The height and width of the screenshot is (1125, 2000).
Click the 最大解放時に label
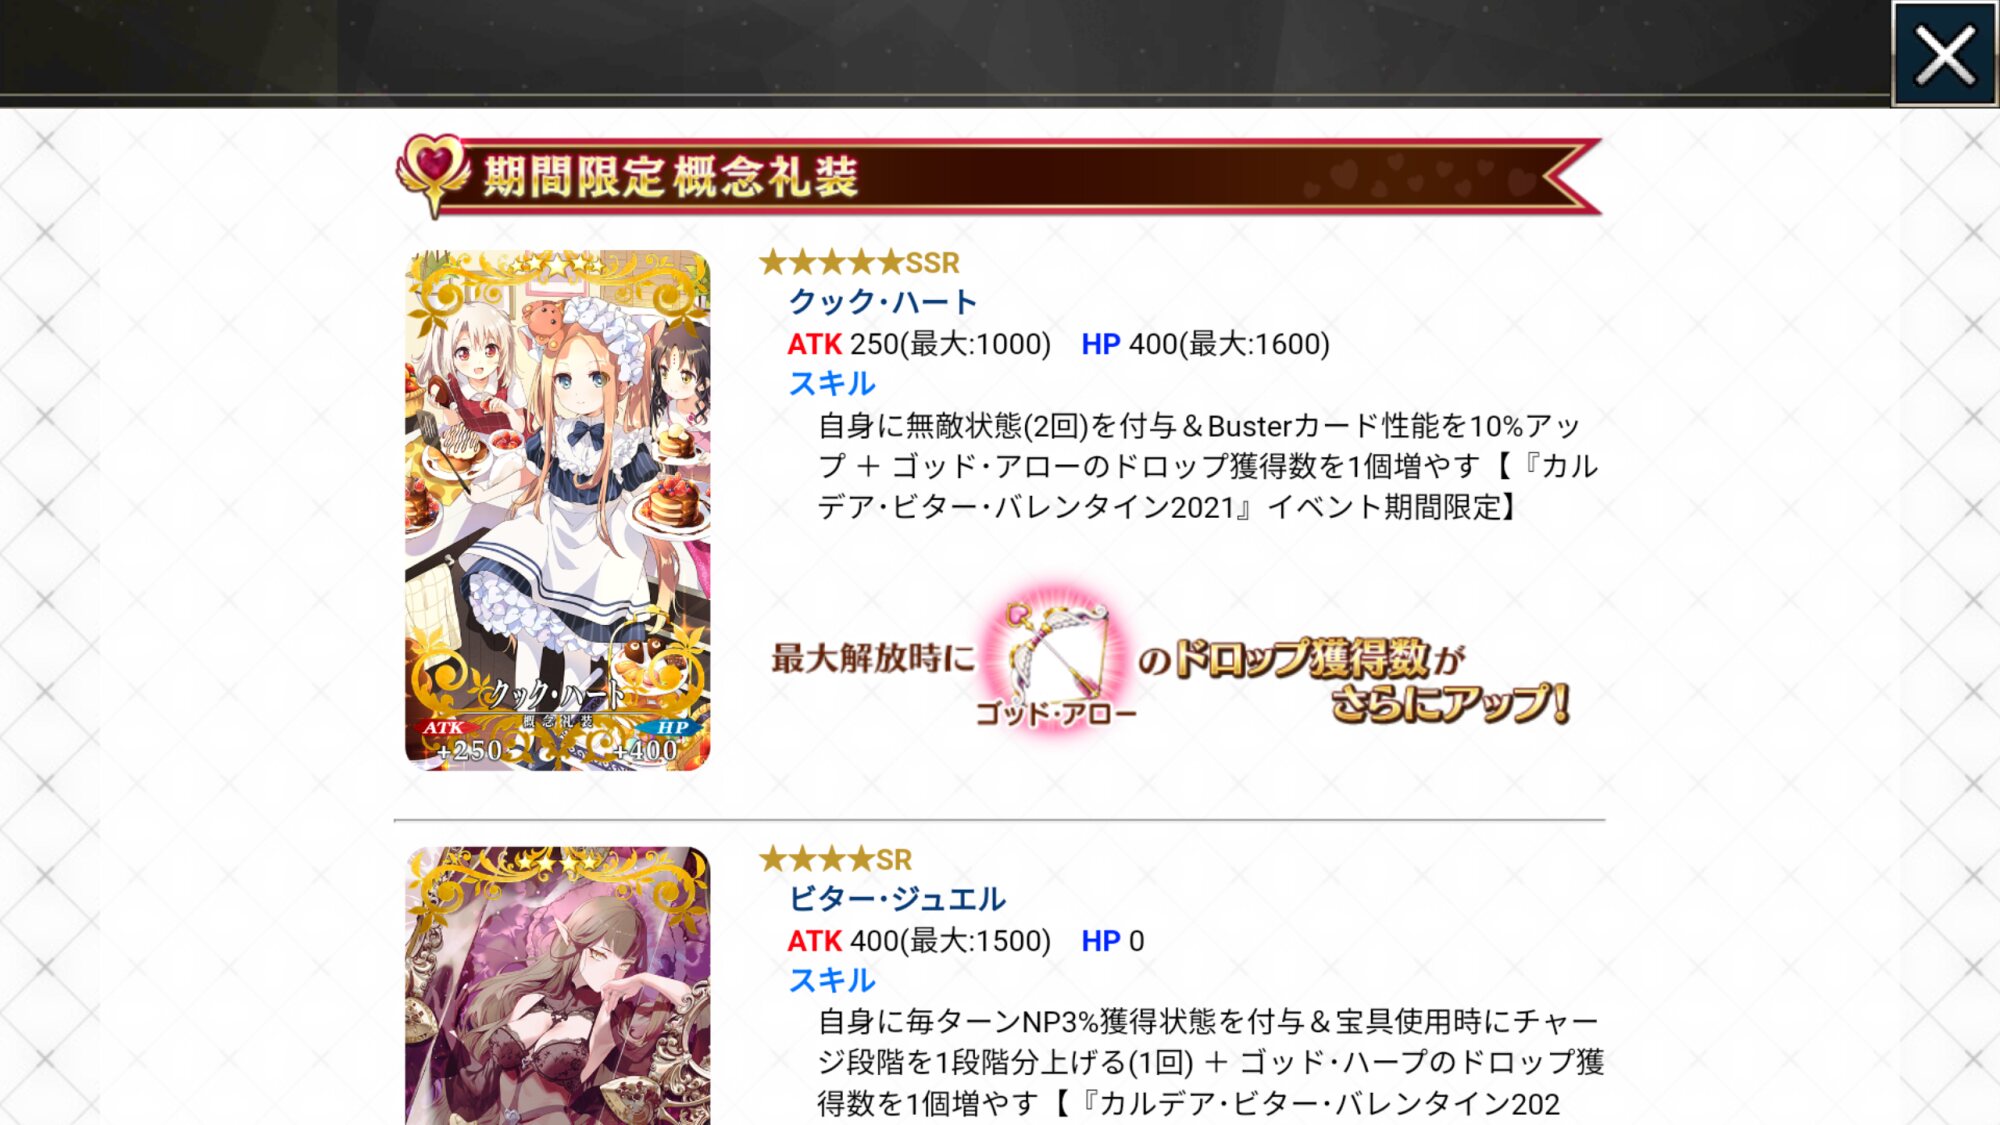[872, 658]
